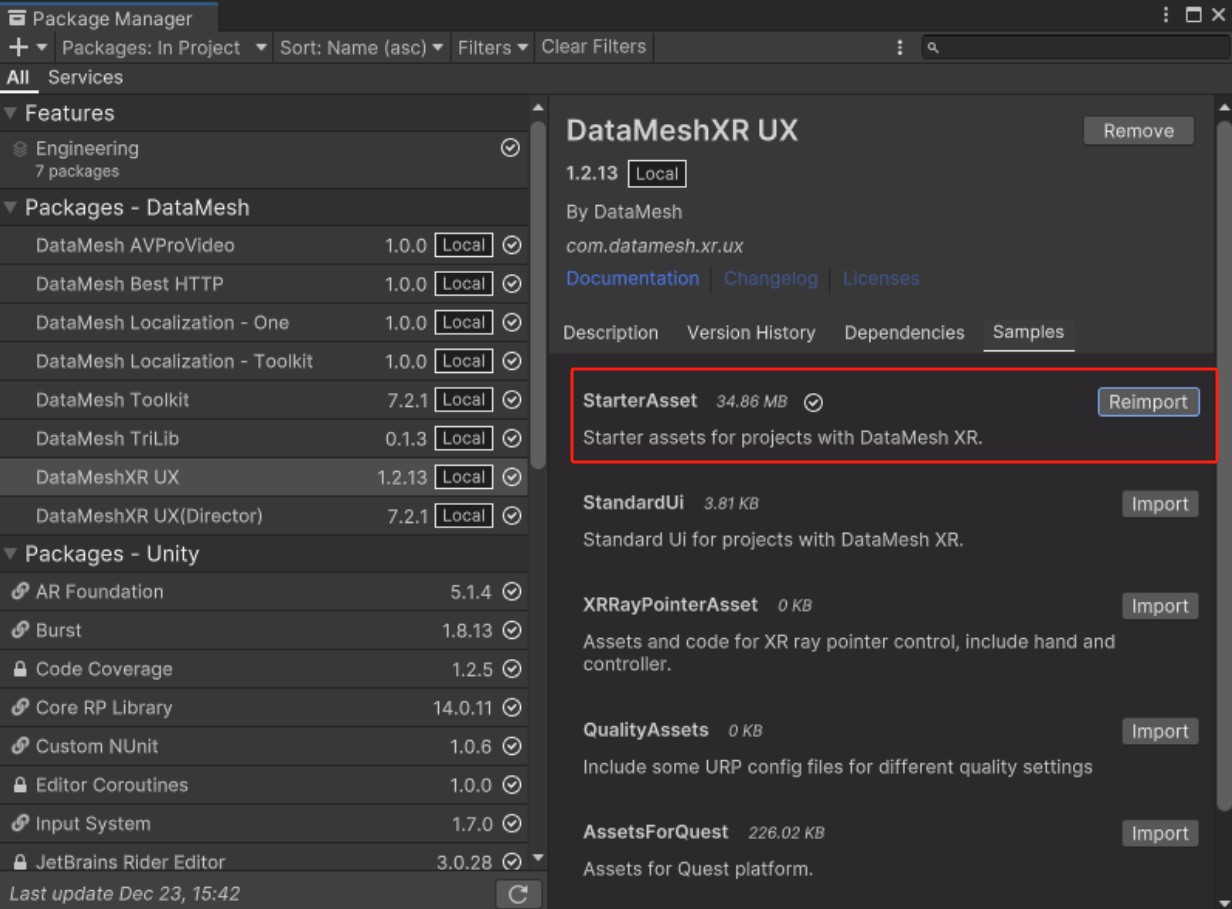Open the Packages: In Project dropdown
Screen dimensions: 1232x909
pos(164,47)
